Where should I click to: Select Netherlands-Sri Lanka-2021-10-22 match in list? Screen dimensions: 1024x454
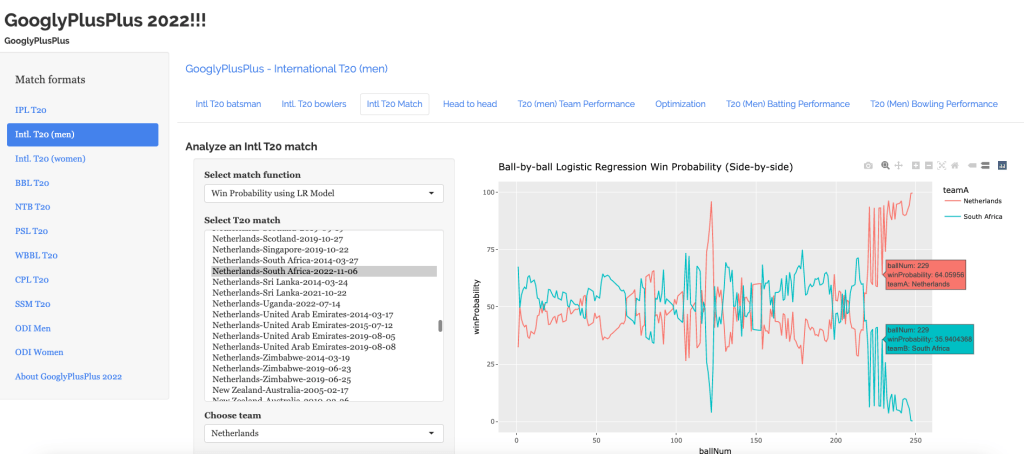tap(280, 293)
